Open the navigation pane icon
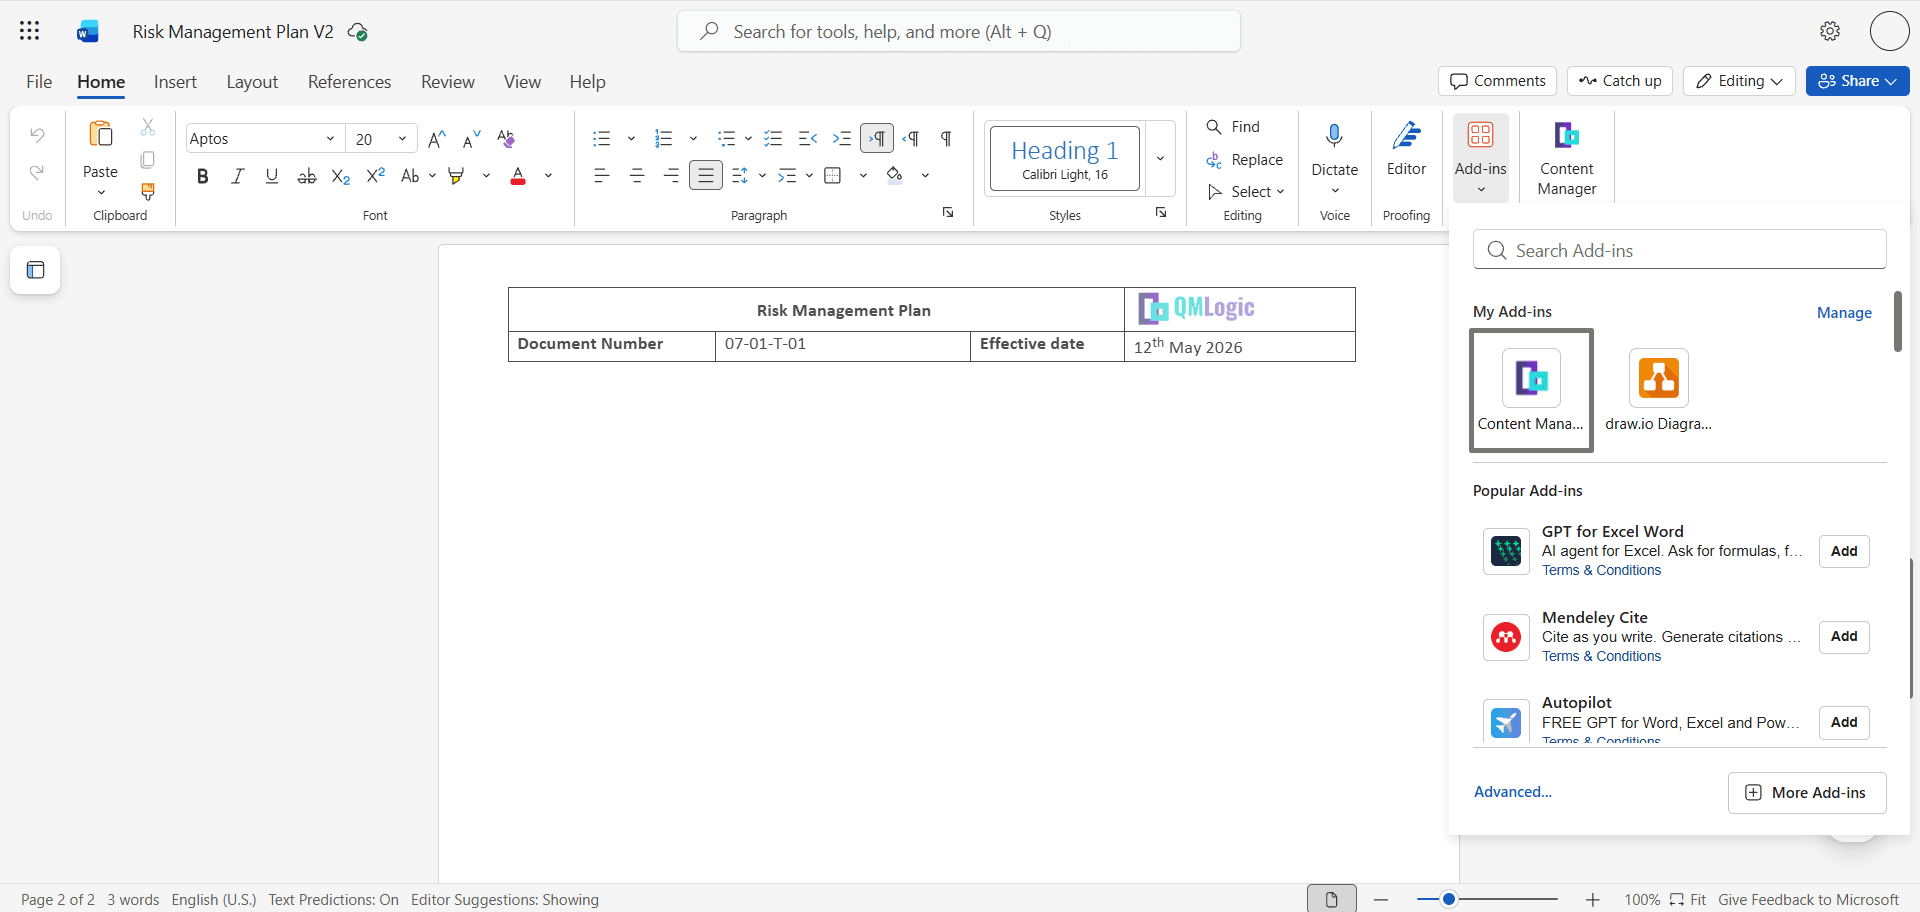Screen dimensions: 1920x912 (x=36, y=270)
